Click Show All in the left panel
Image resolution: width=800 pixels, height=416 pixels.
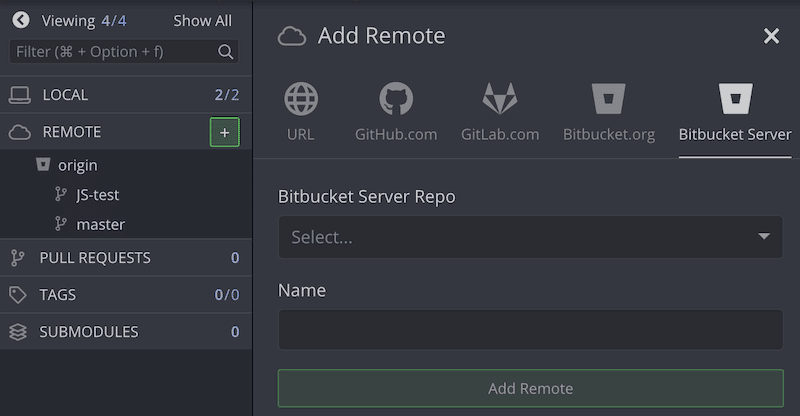202,20
